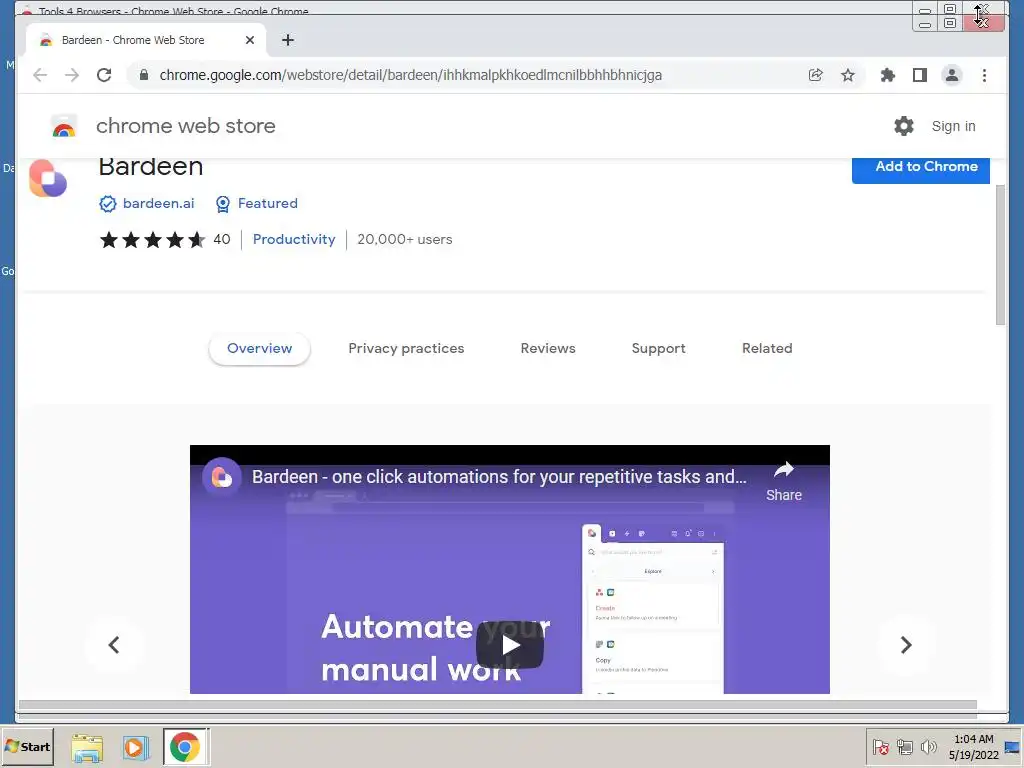Show previous screenshot in carousel

click(x=114, y=645)
